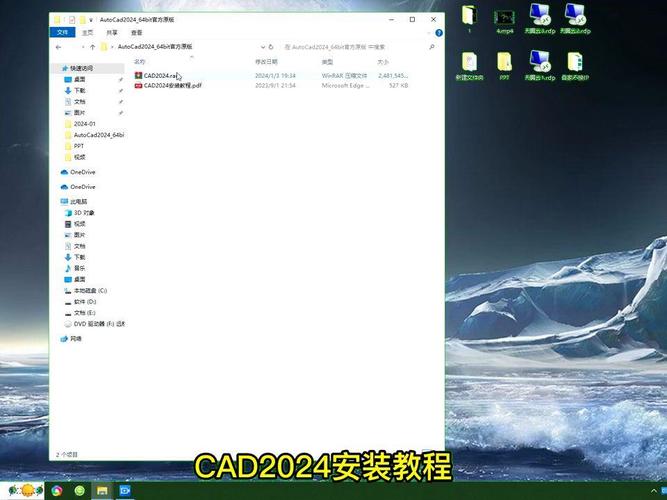Open AutoCad2024_64bi folder in sidebar
Screen dimensions: 667x500
coord(99,135)
